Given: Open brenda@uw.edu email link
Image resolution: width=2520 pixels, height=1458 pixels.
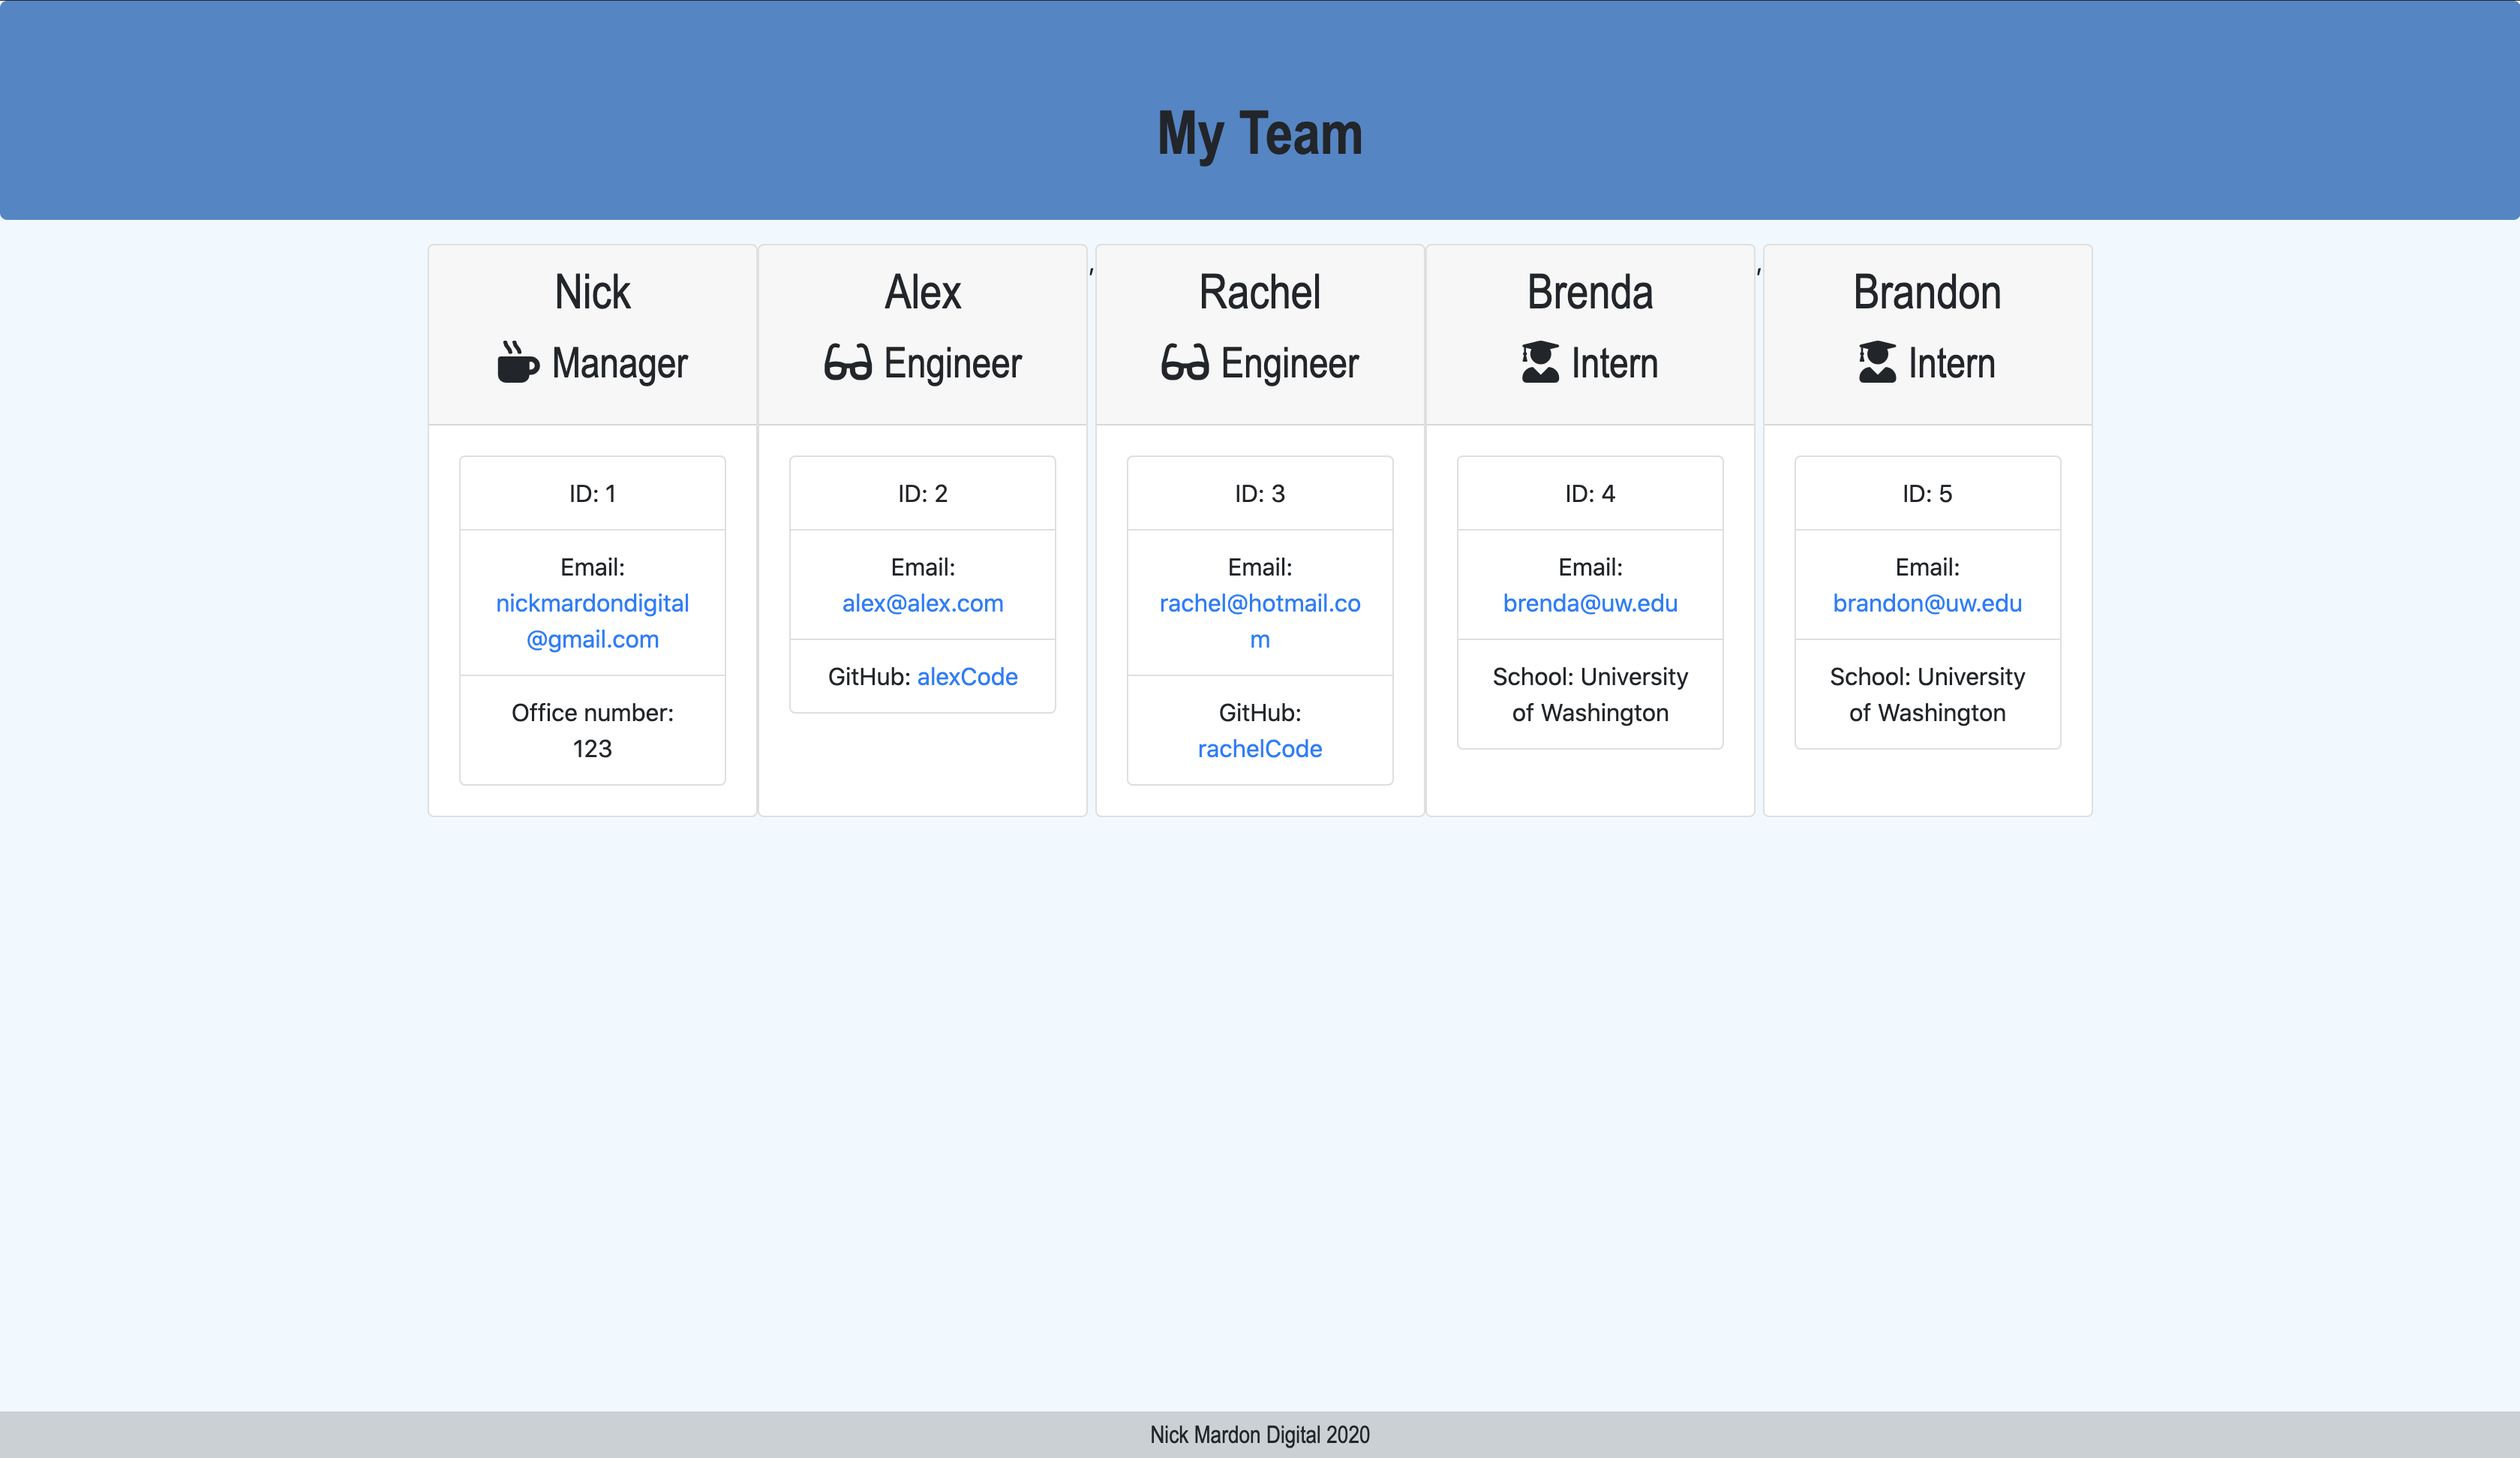Looking at the screenshot, I should point(1589,603).
